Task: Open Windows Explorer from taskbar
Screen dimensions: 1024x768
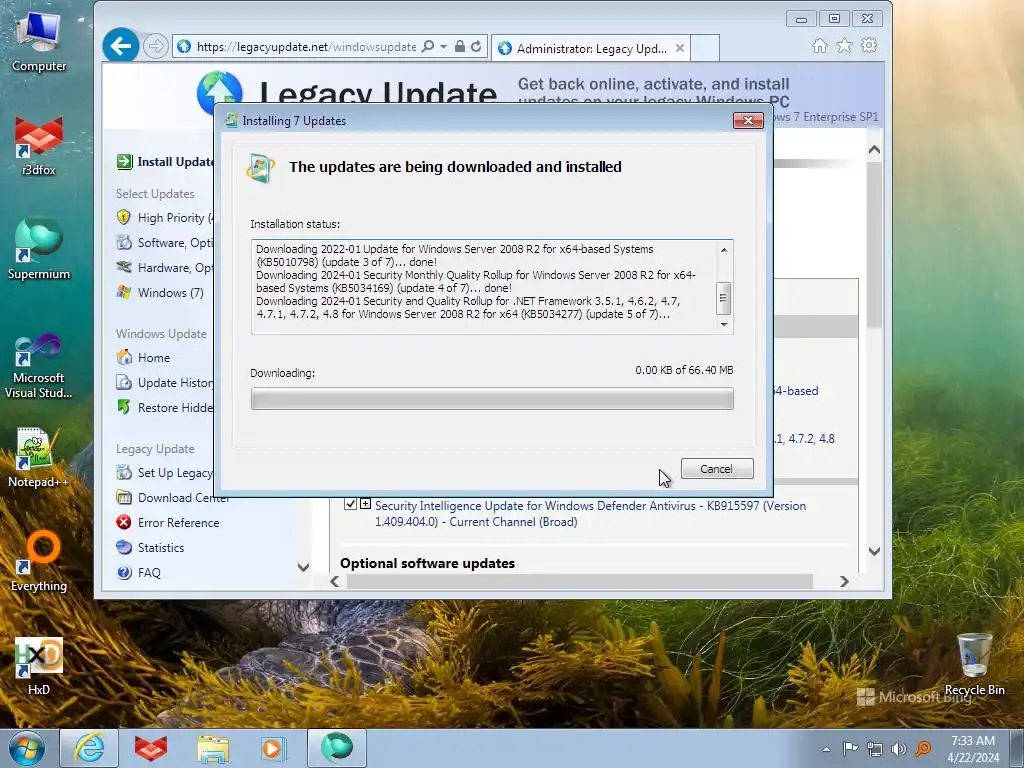Action: pyautogui.click(x=213, y=748)
